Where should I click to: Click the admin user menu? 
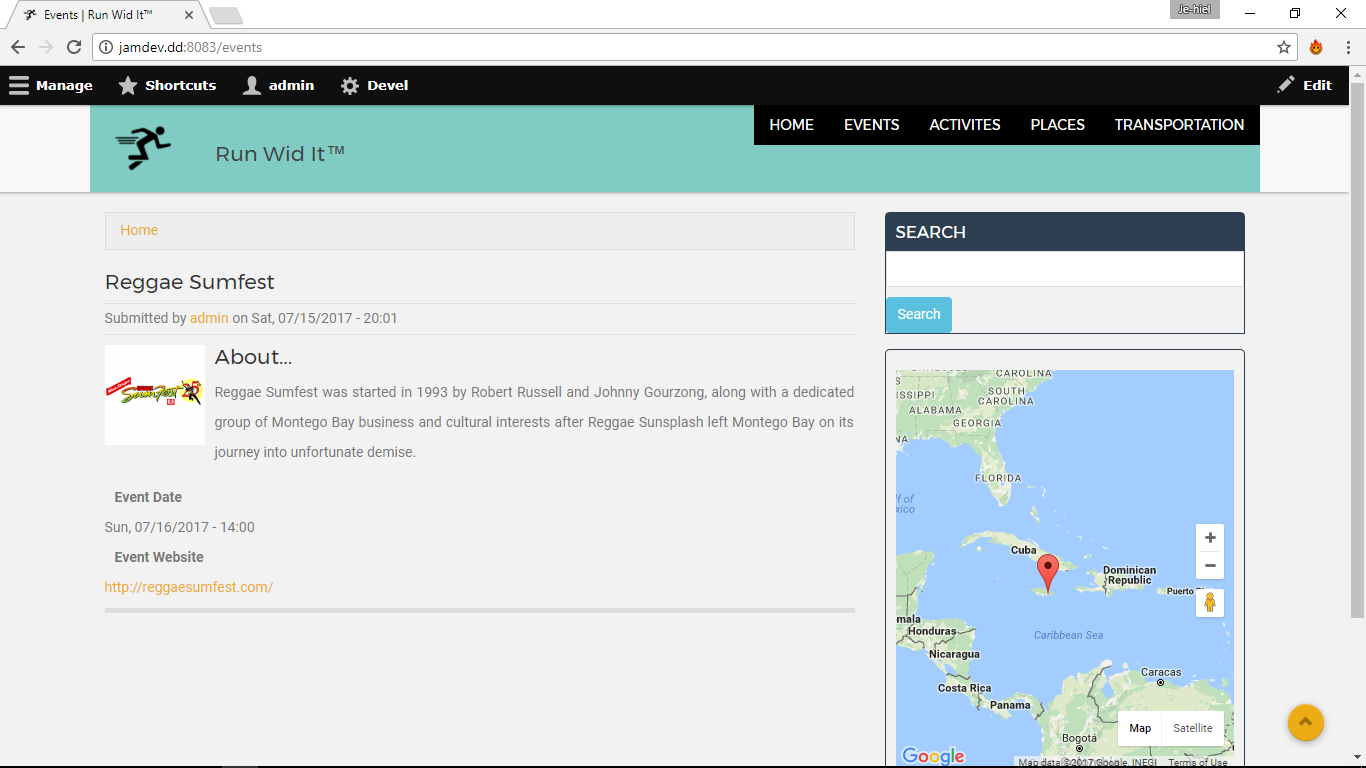click(278, 86)
